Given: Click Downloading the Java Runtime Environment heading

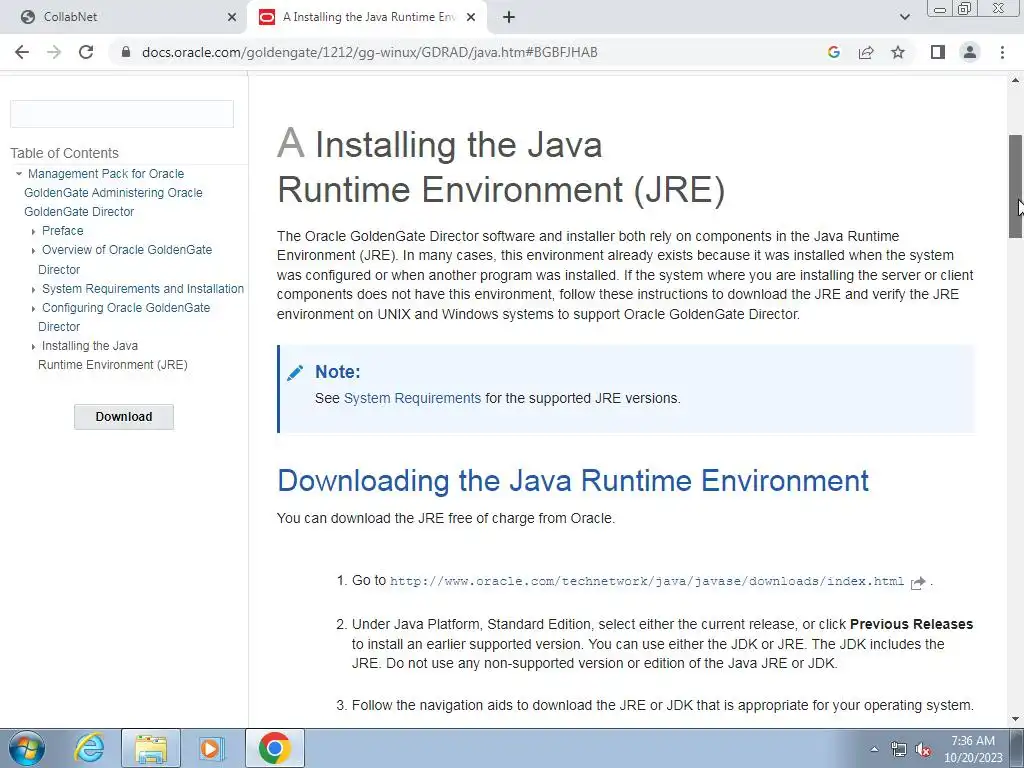Looking at the screenshot, I should tap(573, 481).
